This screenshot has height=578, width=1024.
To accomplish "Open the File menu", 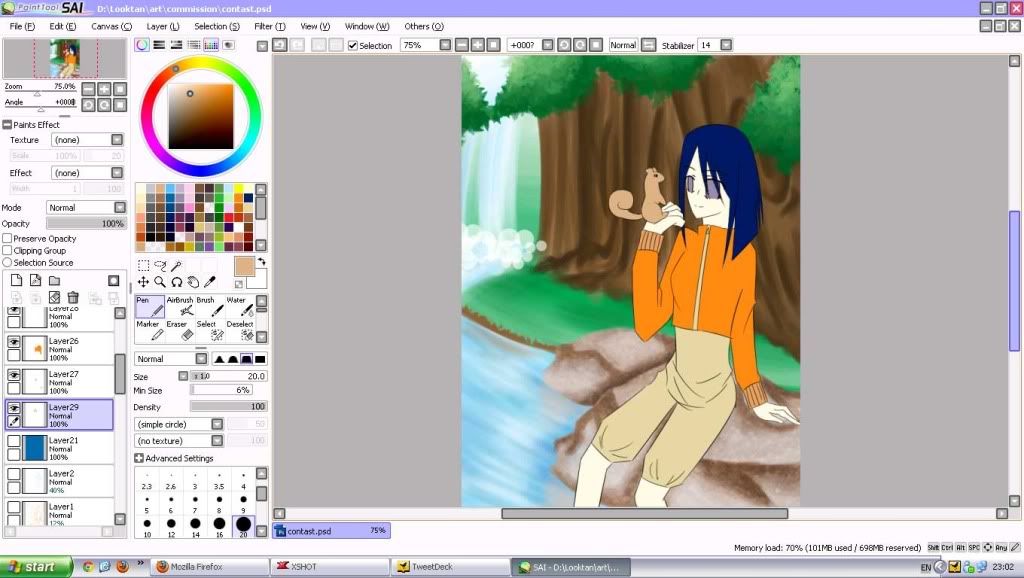I will click(x=22, y=26).
